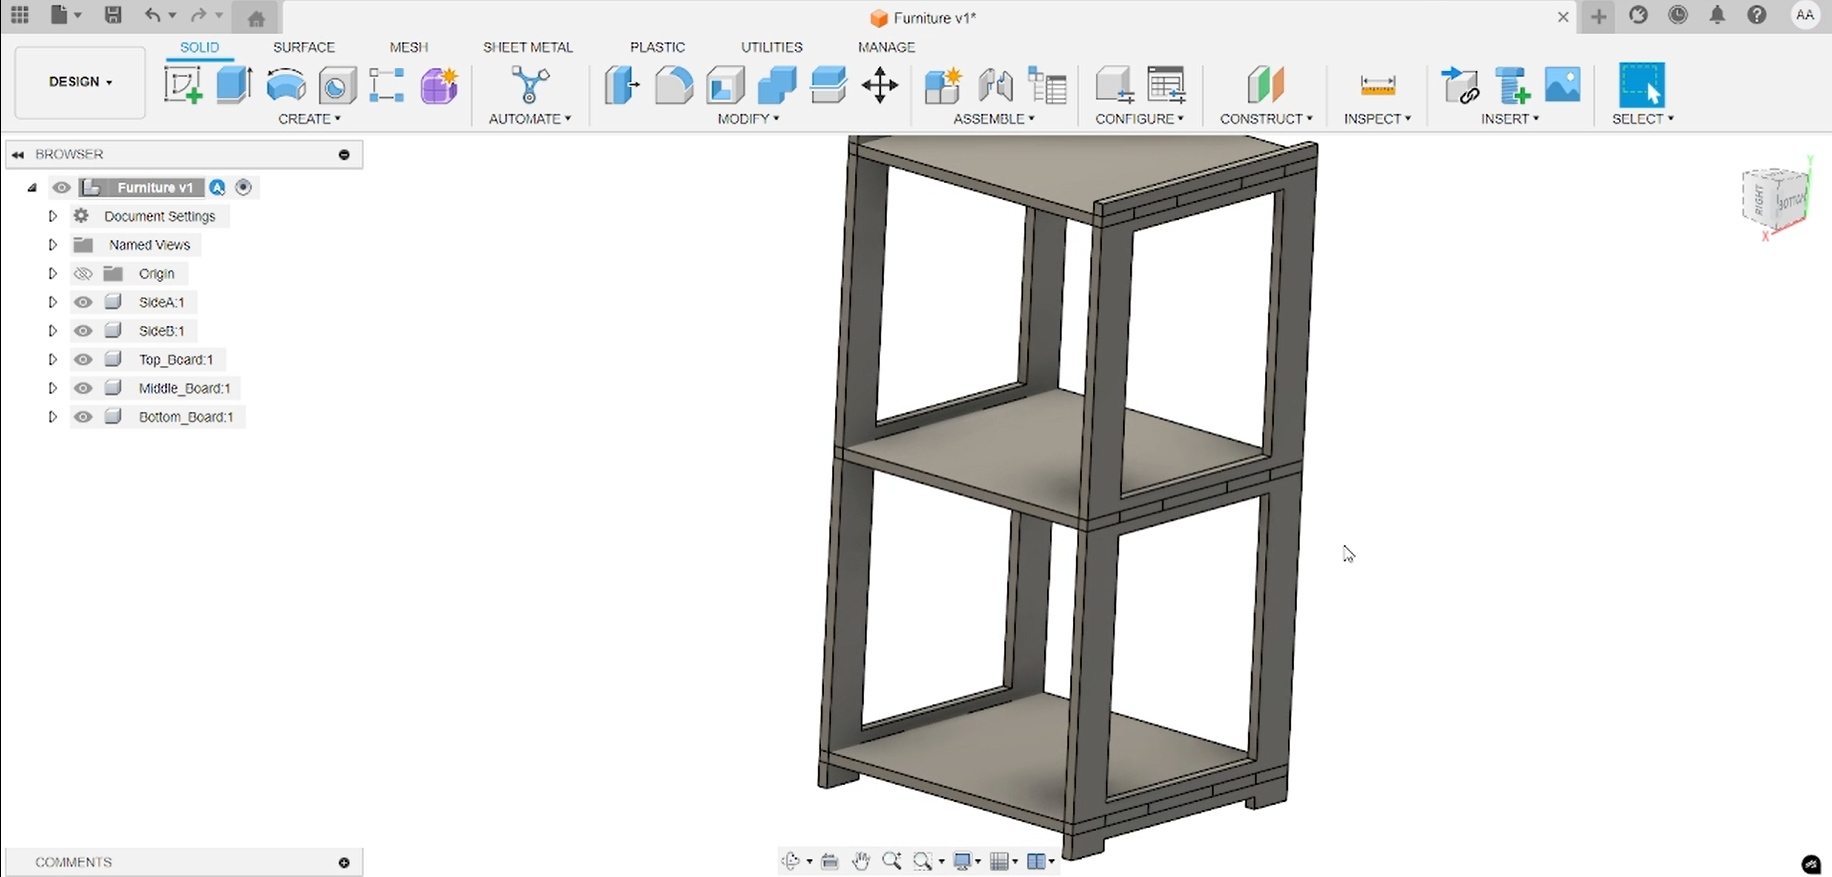Open the CONSTRUCT dropdown menu
The image size is (1832, 877).
(x=1266, y=119)
